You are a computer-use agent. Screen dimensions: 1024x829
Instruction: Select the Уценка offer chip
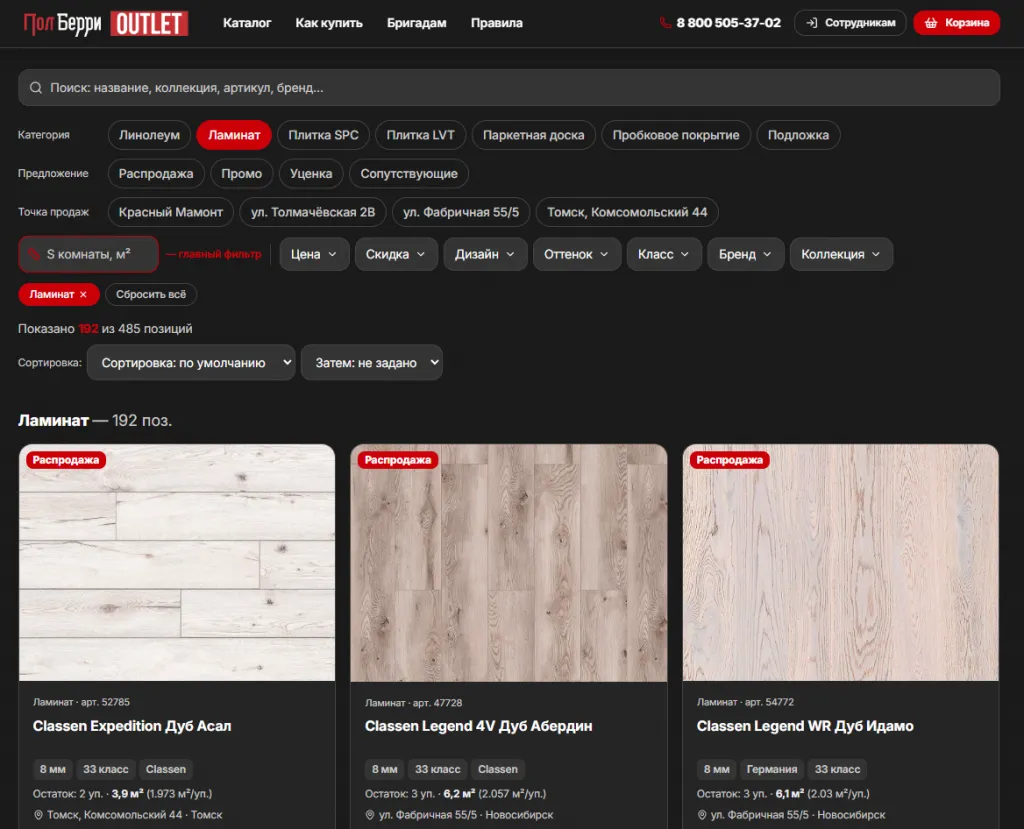[311, 174]
